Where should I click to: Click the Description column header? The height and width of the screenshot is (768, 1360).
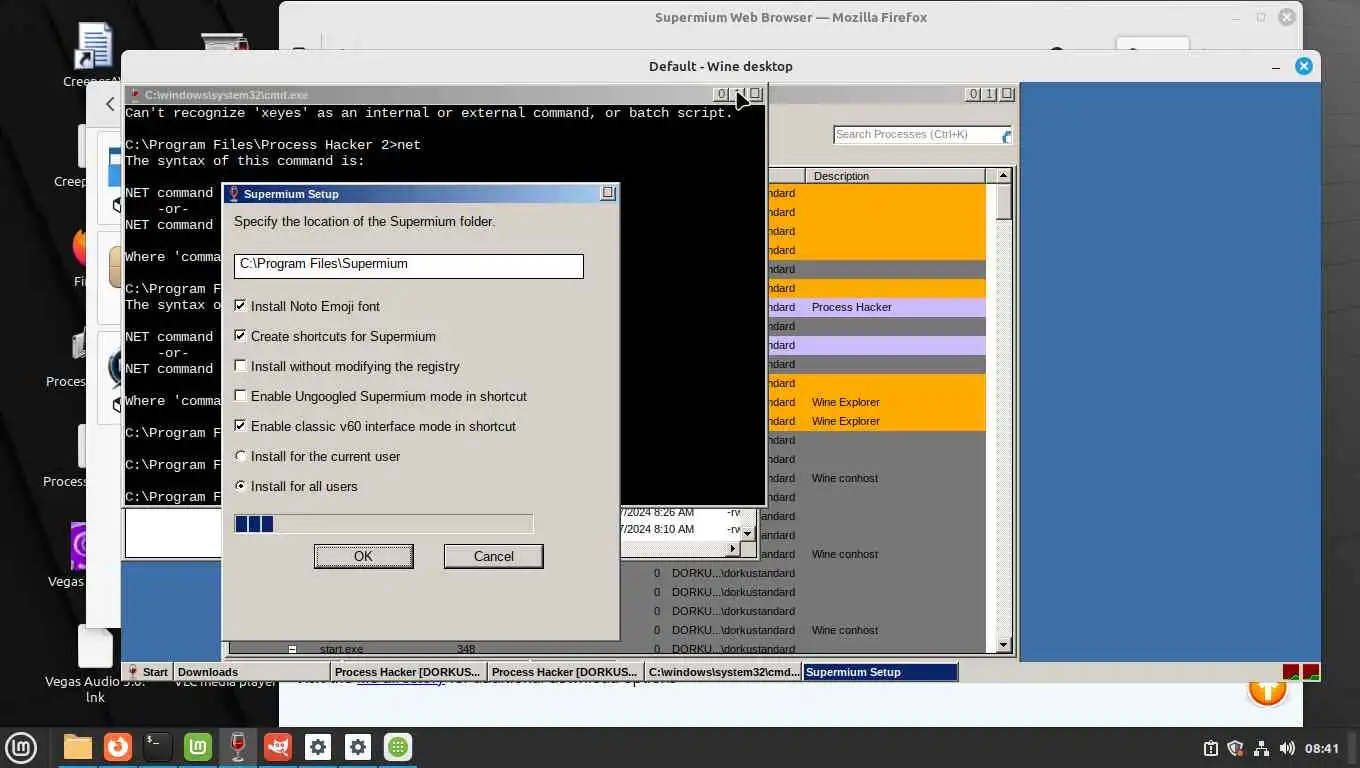click(x=895, y=176)
